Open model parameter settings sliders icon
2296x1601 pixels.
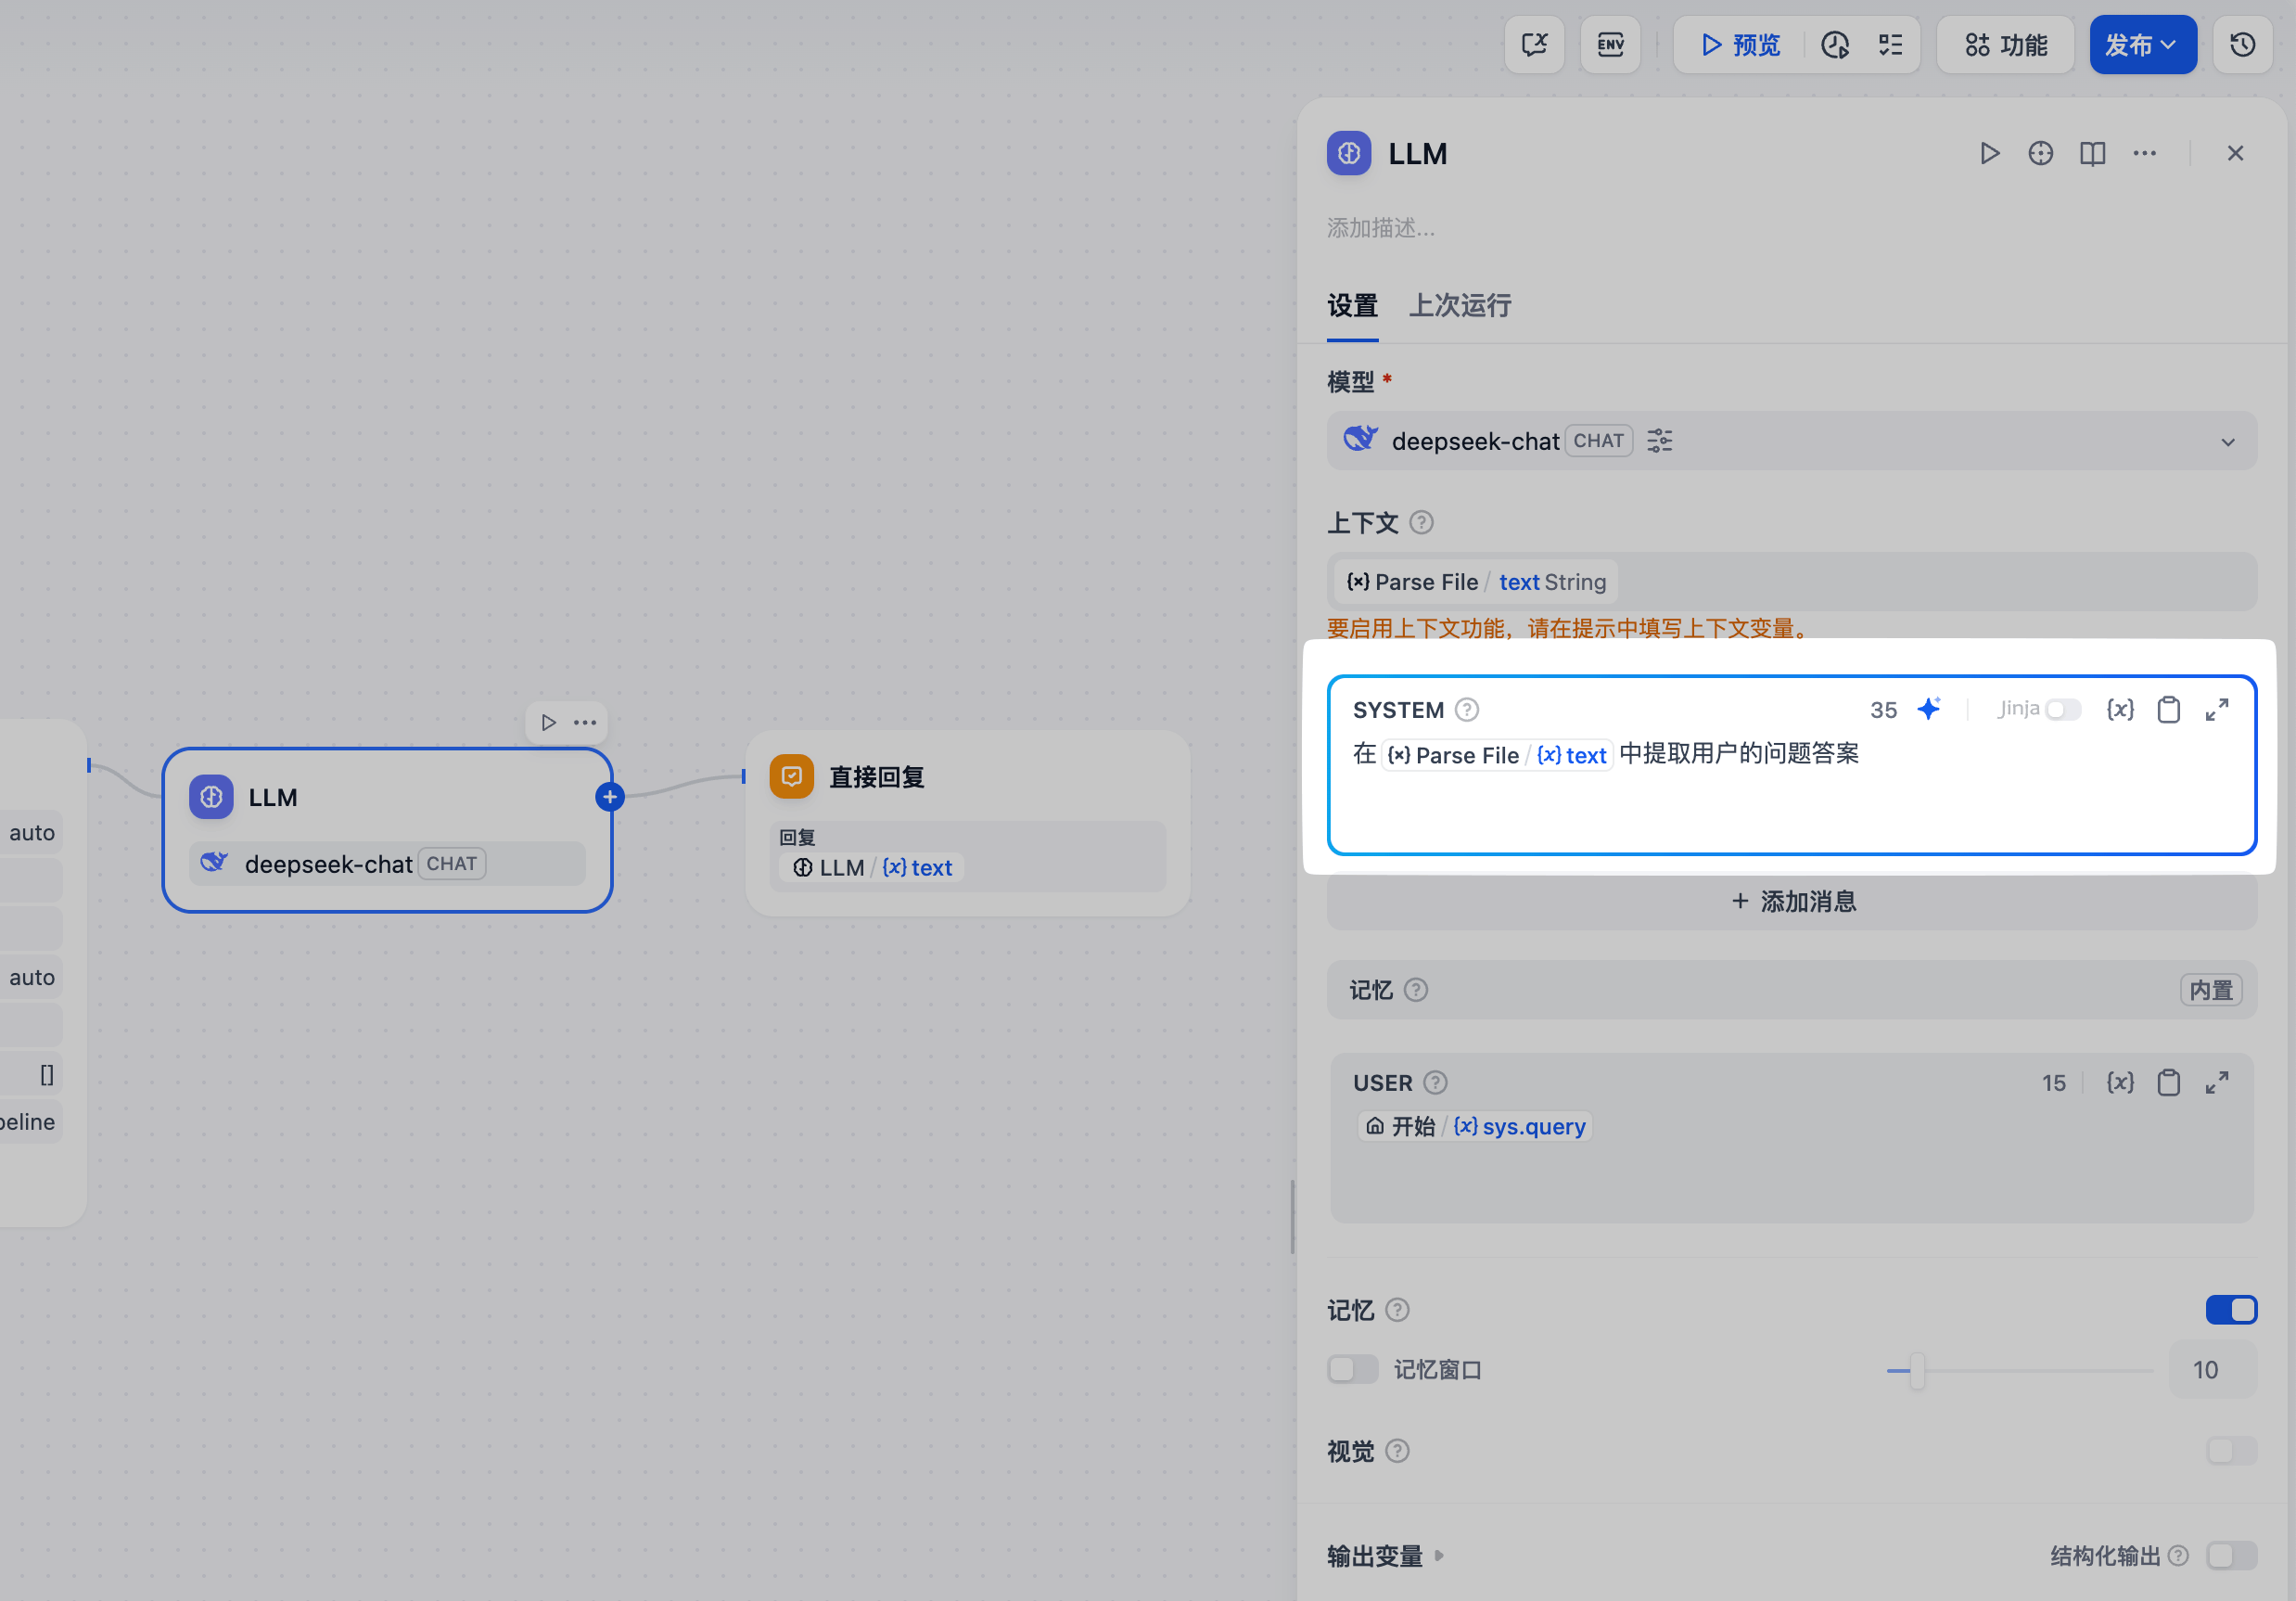1659,441
